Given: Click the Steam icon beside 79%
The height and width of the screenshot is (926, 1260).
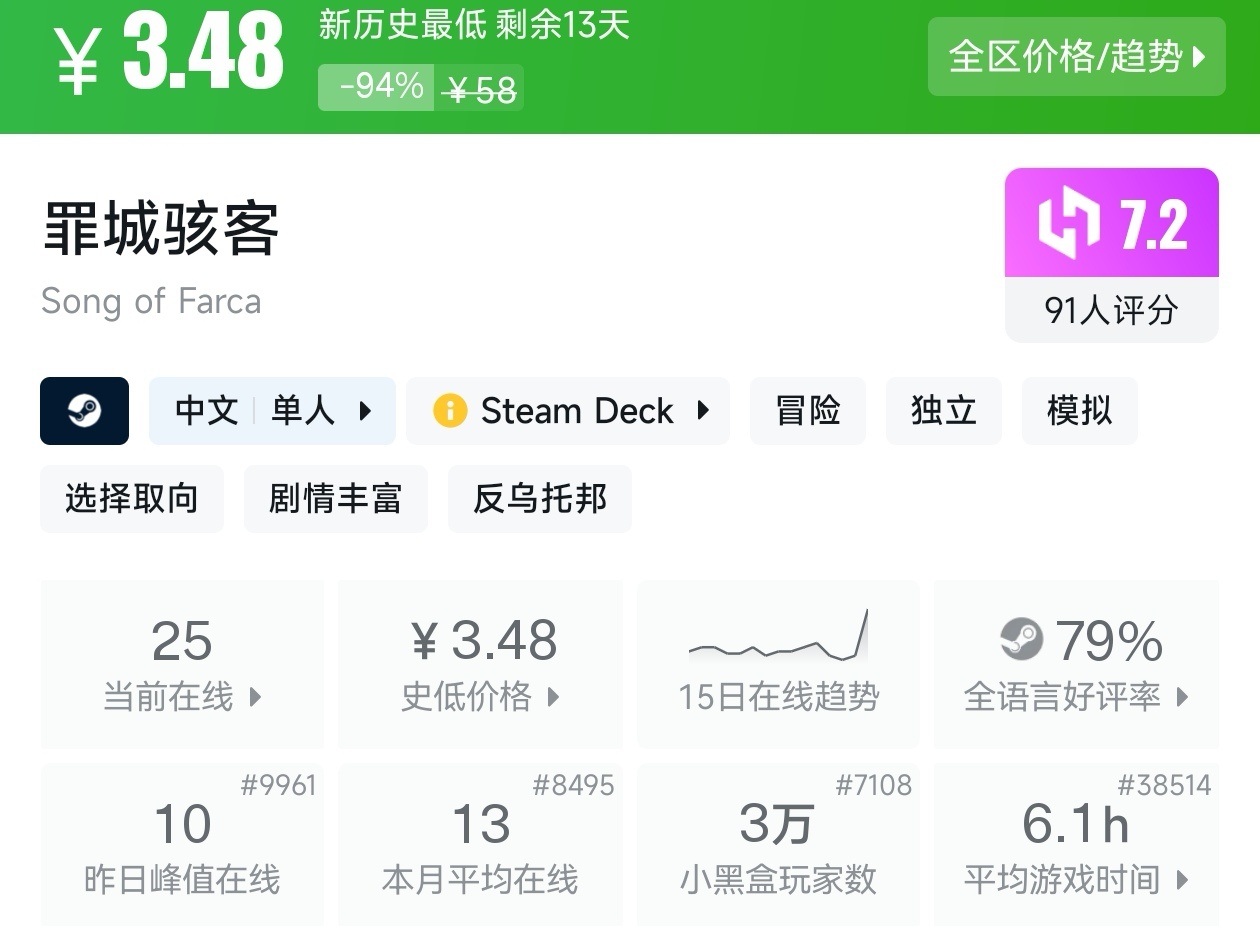Looking at the screenshot, I should (x=1021, y=640).
